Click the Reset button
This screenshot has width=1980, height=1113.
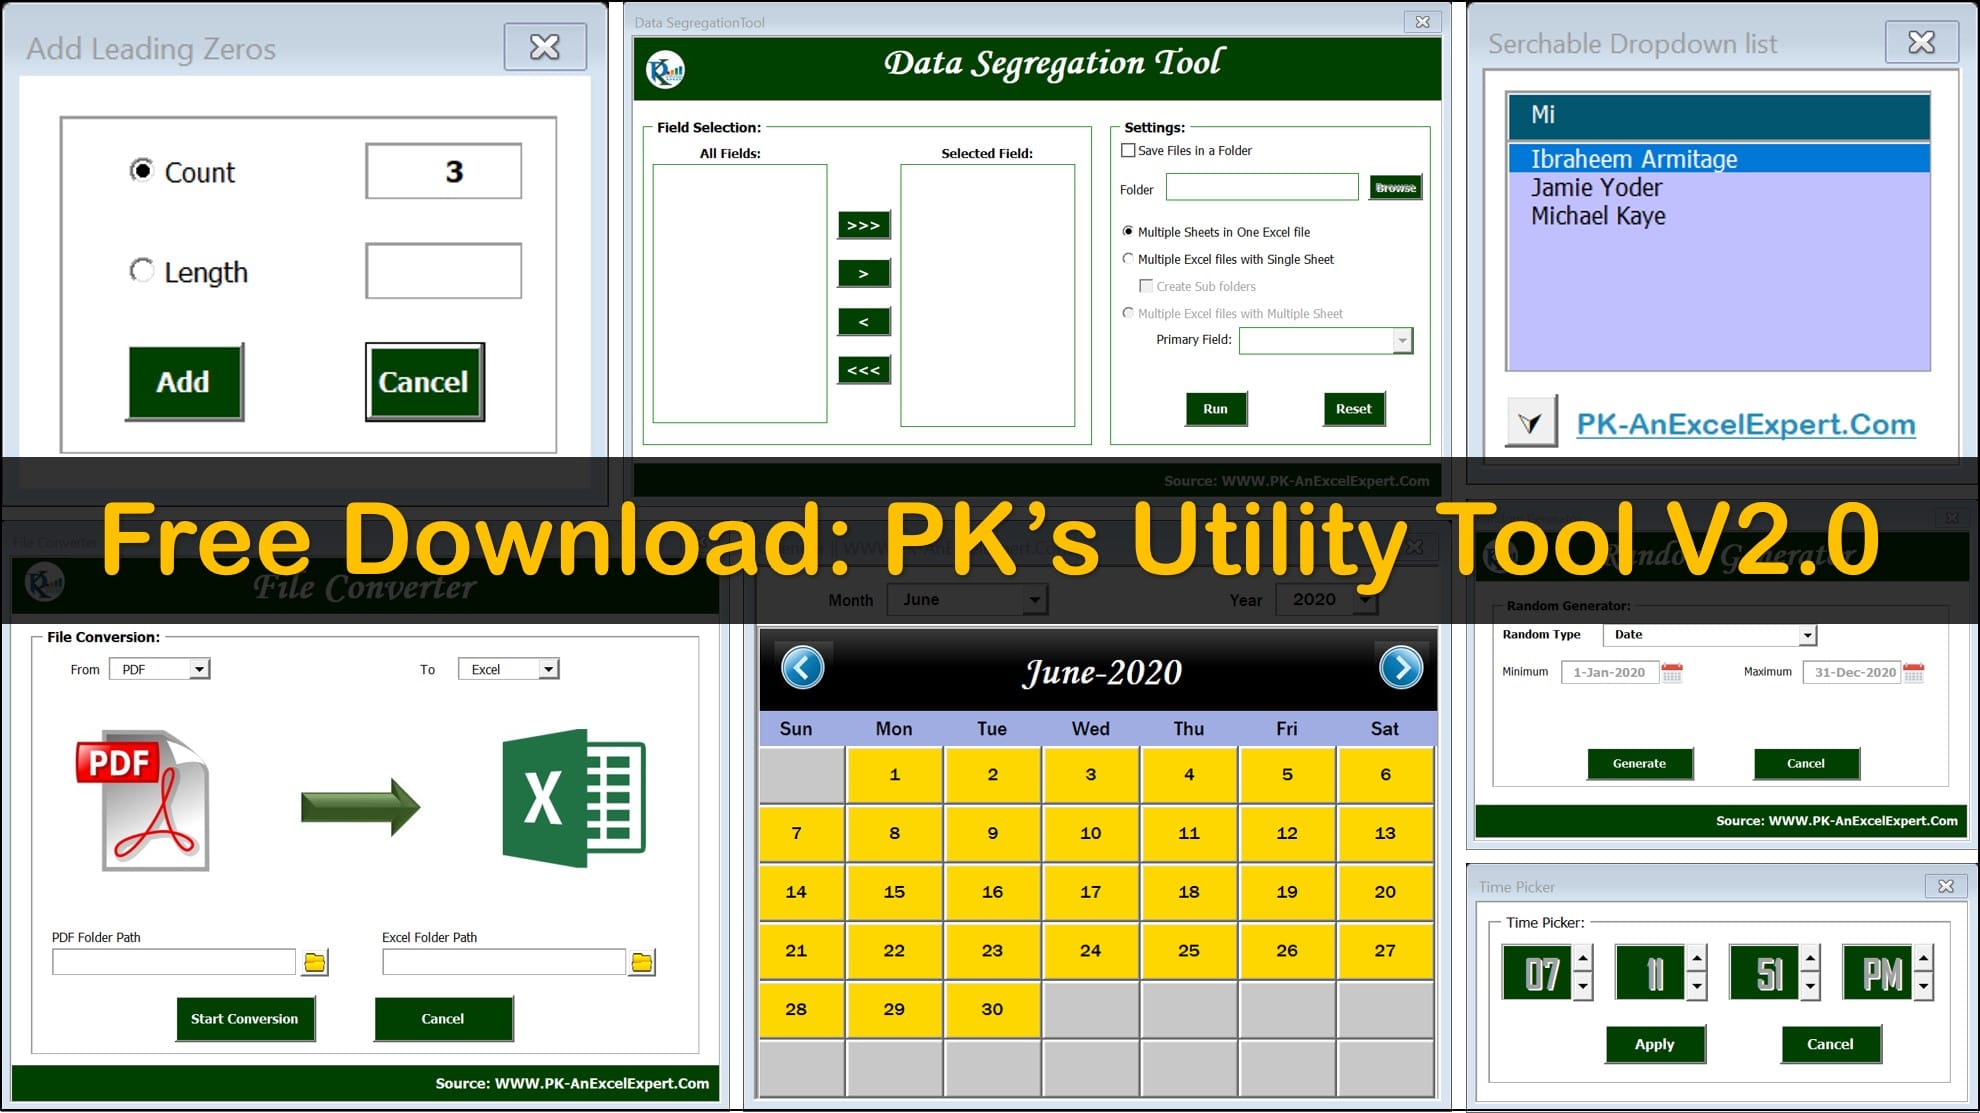pyautogui.click(x=1353, y=409)
